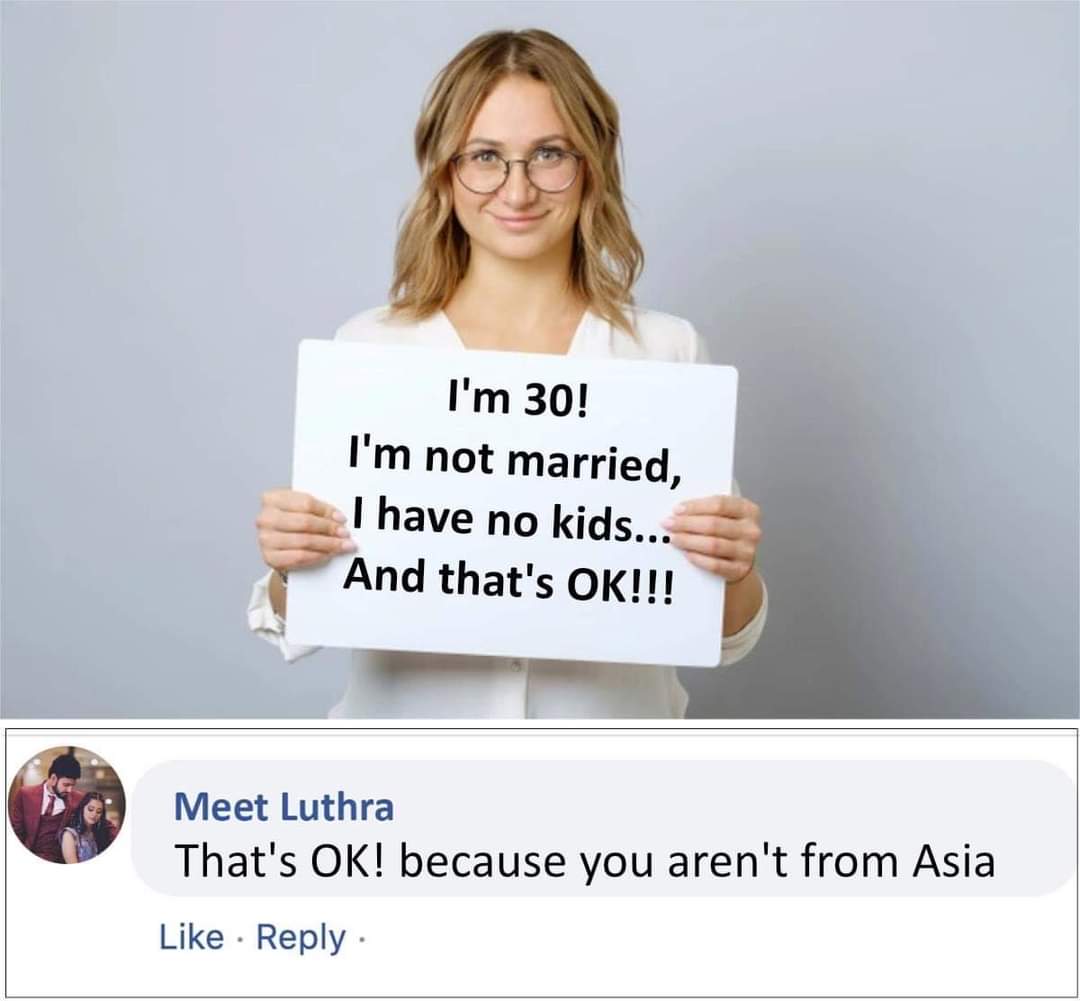The image size is (1080, 1001).
Task: Click the "I have no kids..." line
Action: (x=510, y=521)
